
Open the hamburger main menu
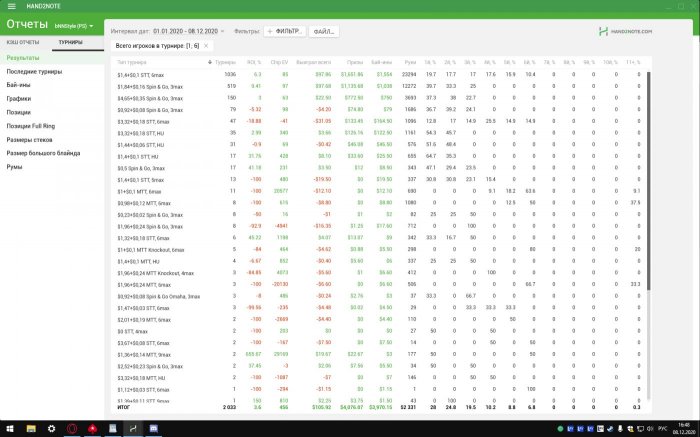12,6
